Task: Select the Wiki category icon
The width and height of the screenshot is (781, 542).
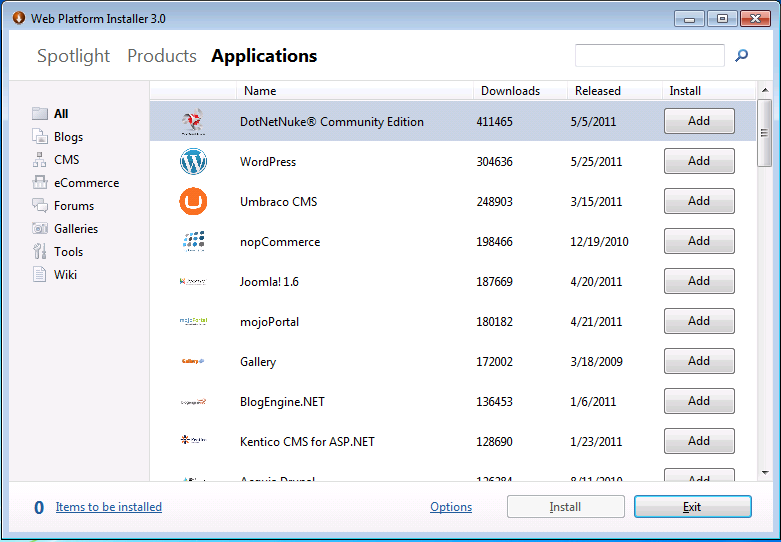Action: pyautogui.click(x=40, y=274)
